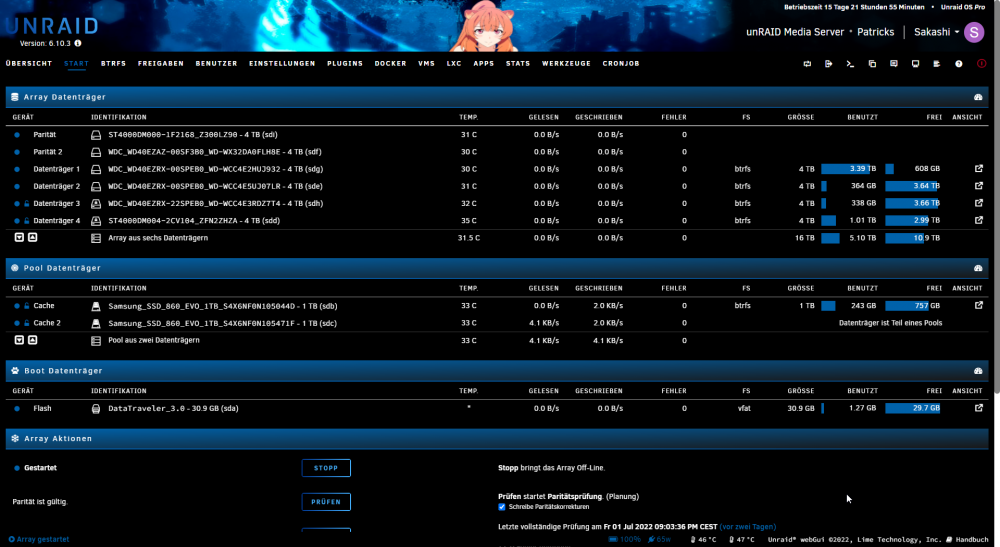This screenshot has width=1000, height=547.
Task: Click the gauge icon in Pool Datenträger header
Action: [978, 268]
